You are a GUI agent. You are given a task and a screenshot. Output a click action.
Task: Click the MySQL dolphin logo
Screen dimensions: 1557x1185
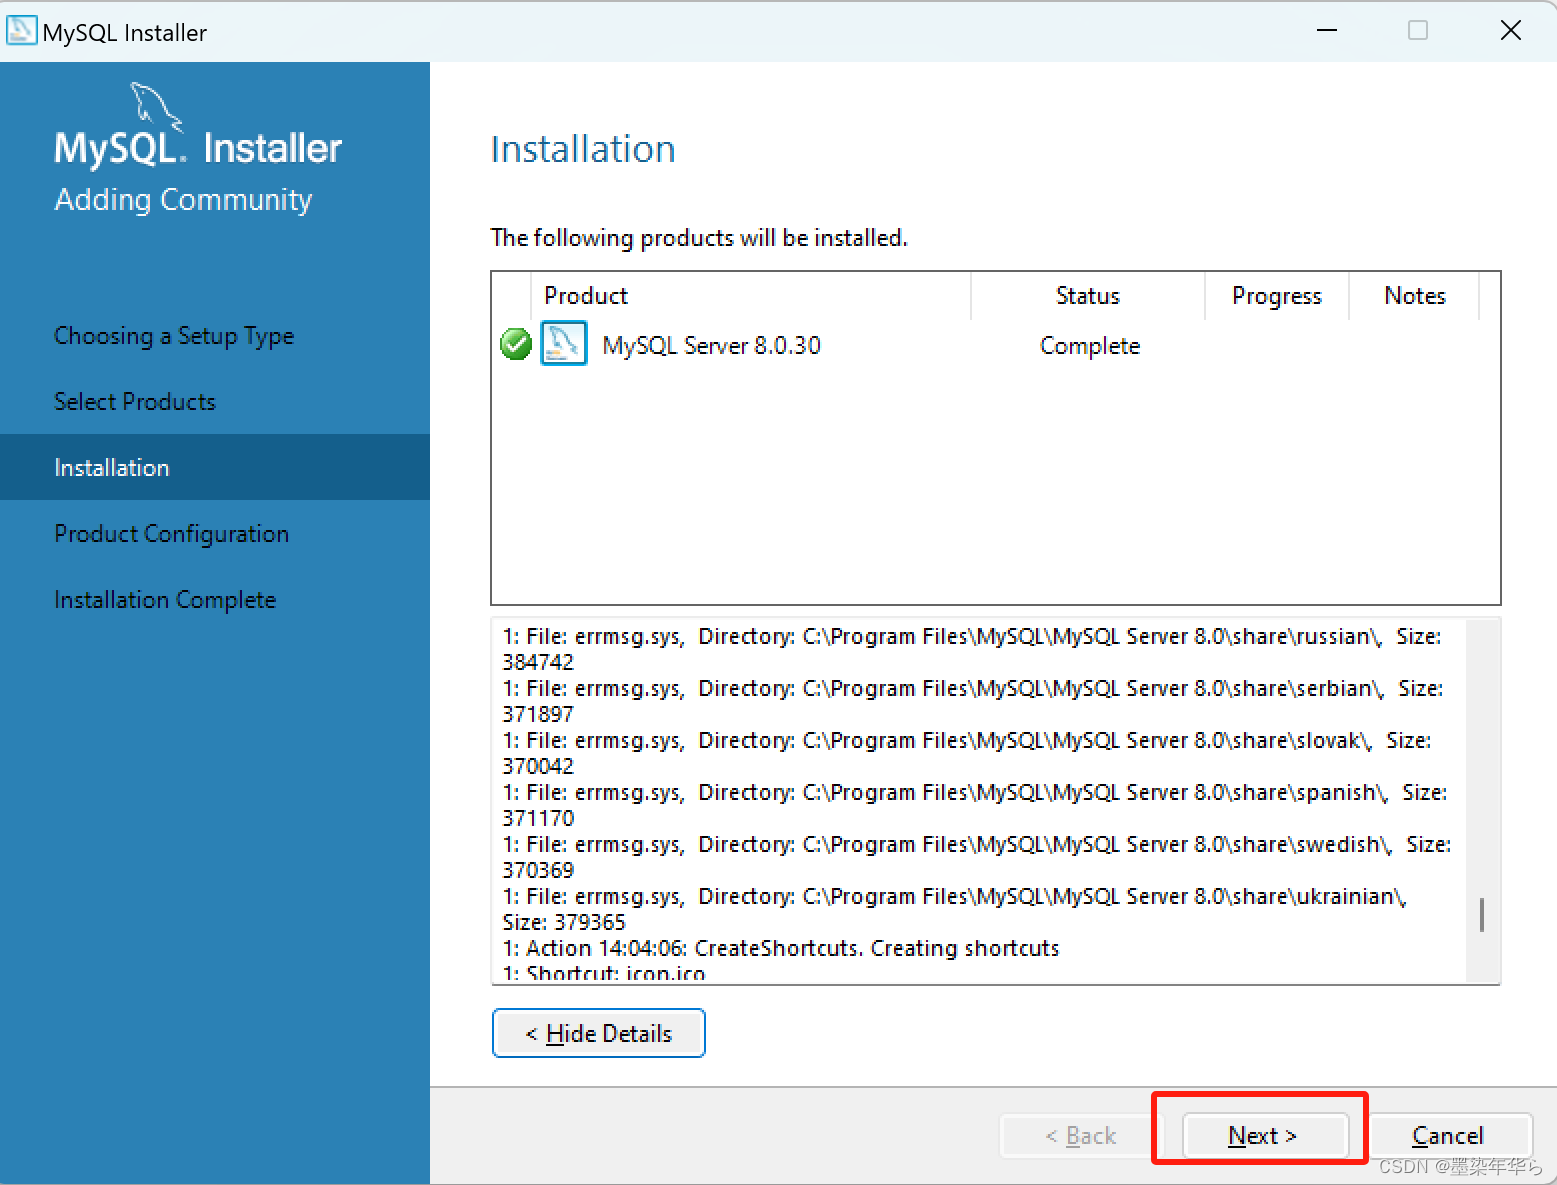(157, 107)
